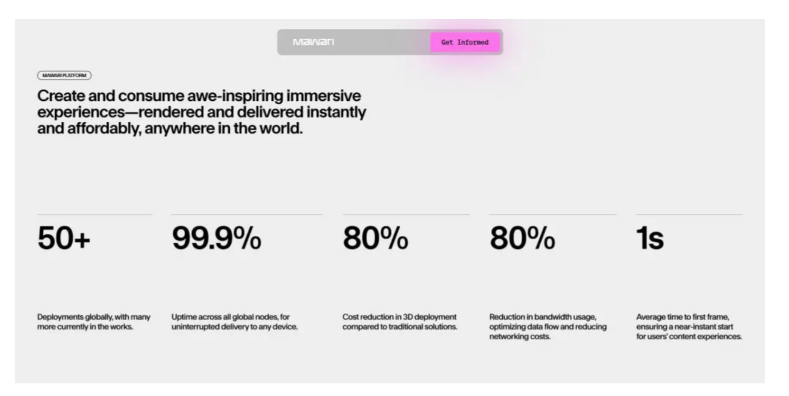Click the divider line above 1s
Image resolution: width=789 pixels, height=396 pixels.
689,214
